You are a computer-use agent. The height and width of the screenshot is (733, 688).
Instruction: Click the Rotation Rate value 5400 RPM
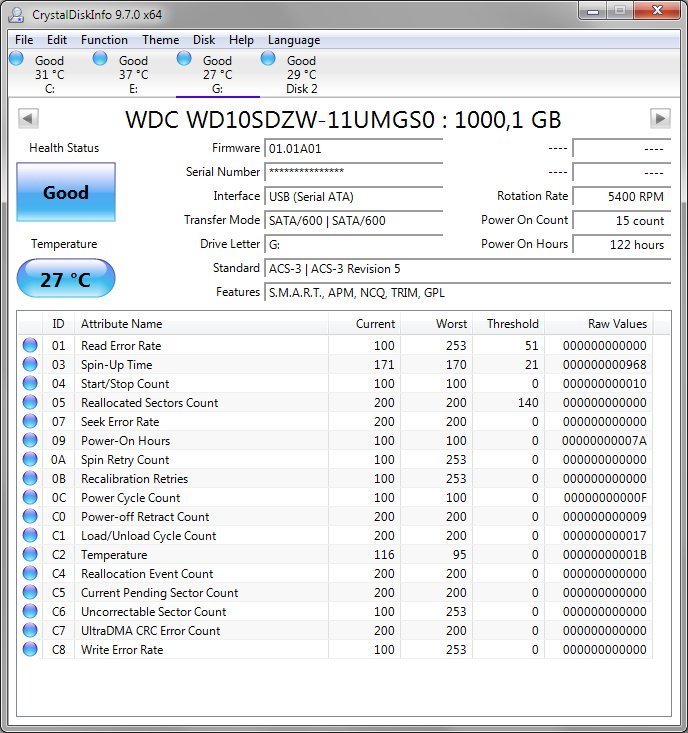(x=622, y=196)
